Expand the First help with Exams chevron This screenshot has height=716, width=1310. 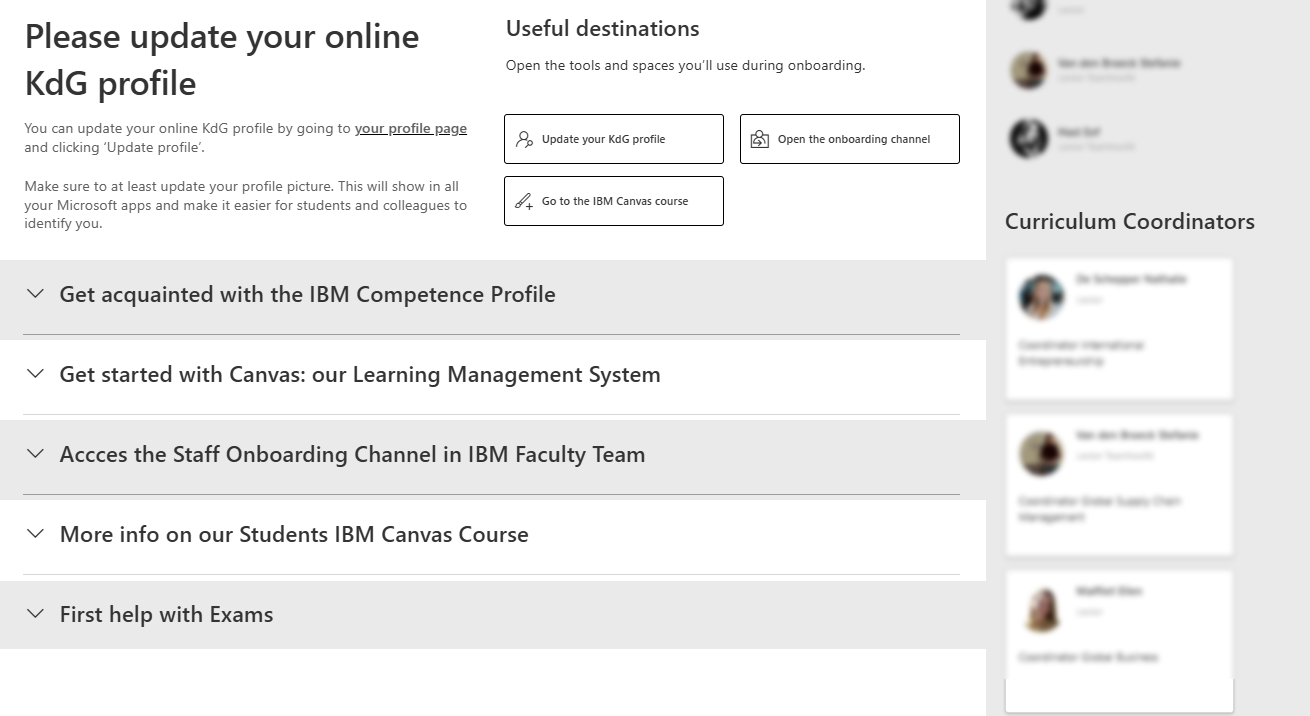tap(35, 614)
